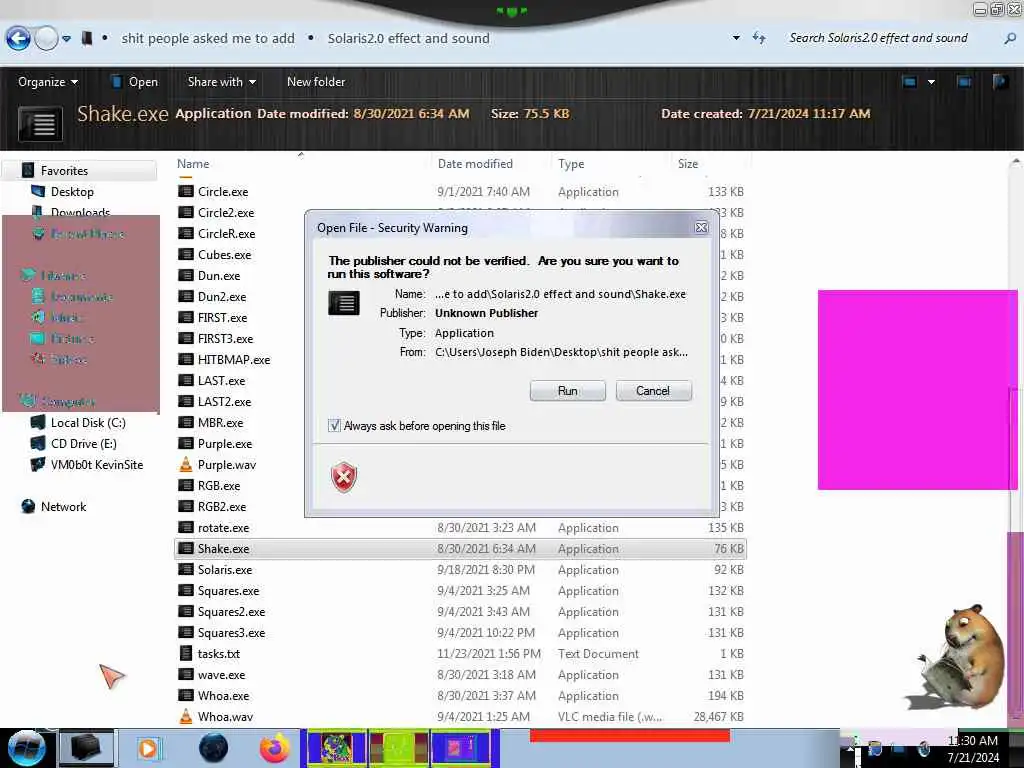Select Local Disk (C:) in the sidebar

tap(88, 423)
